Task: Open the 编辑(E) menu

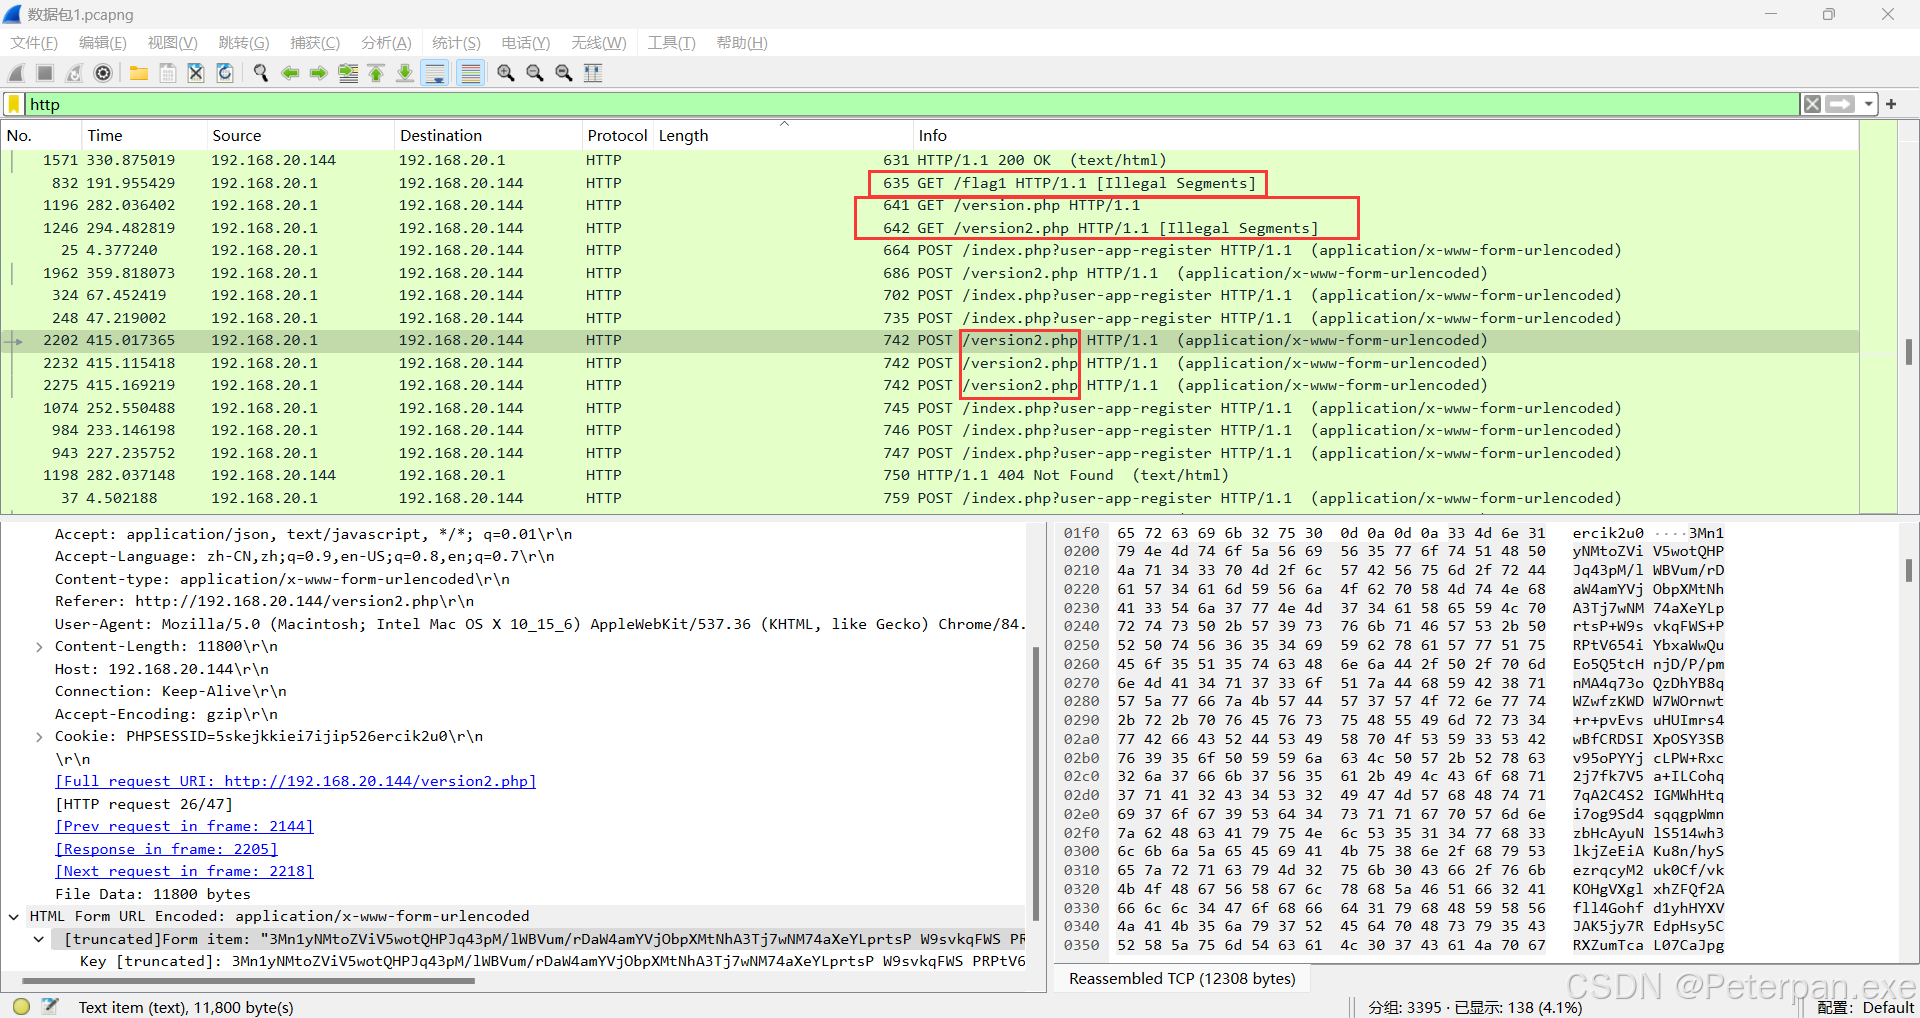Action: pos(103,43)
